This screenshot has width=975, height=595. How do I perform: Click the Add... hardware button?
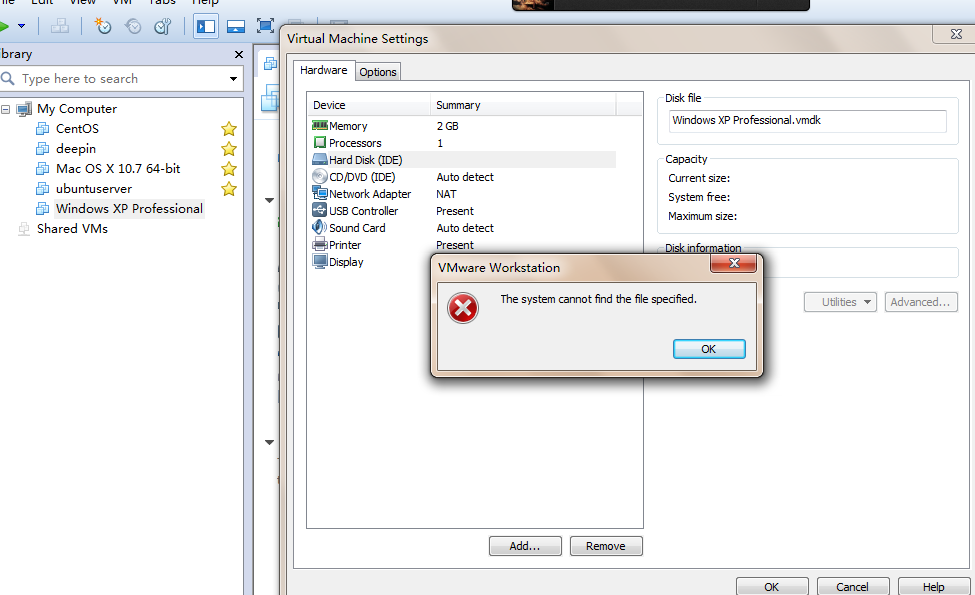click(525, 546)
